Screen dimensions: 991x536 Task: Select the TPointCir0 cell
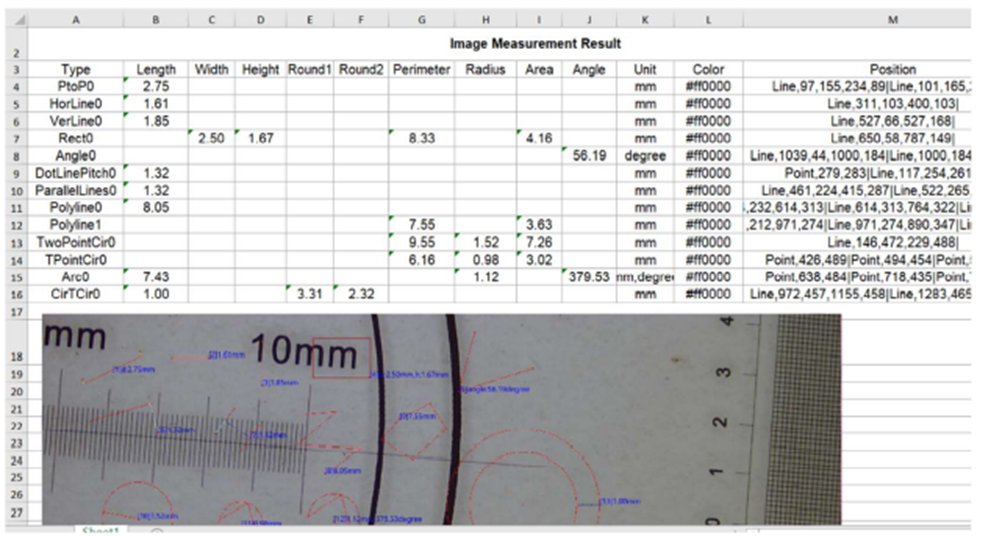tap(76, 260)
